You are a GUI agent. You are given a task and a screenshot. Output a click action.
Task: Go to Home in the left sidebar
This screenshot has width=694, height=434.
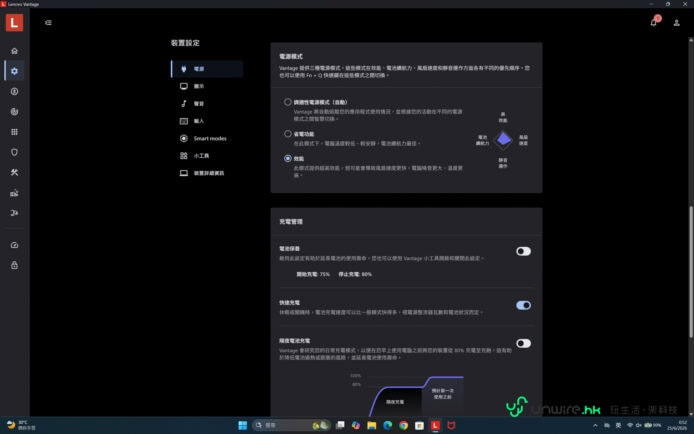[x=14, y=51]
